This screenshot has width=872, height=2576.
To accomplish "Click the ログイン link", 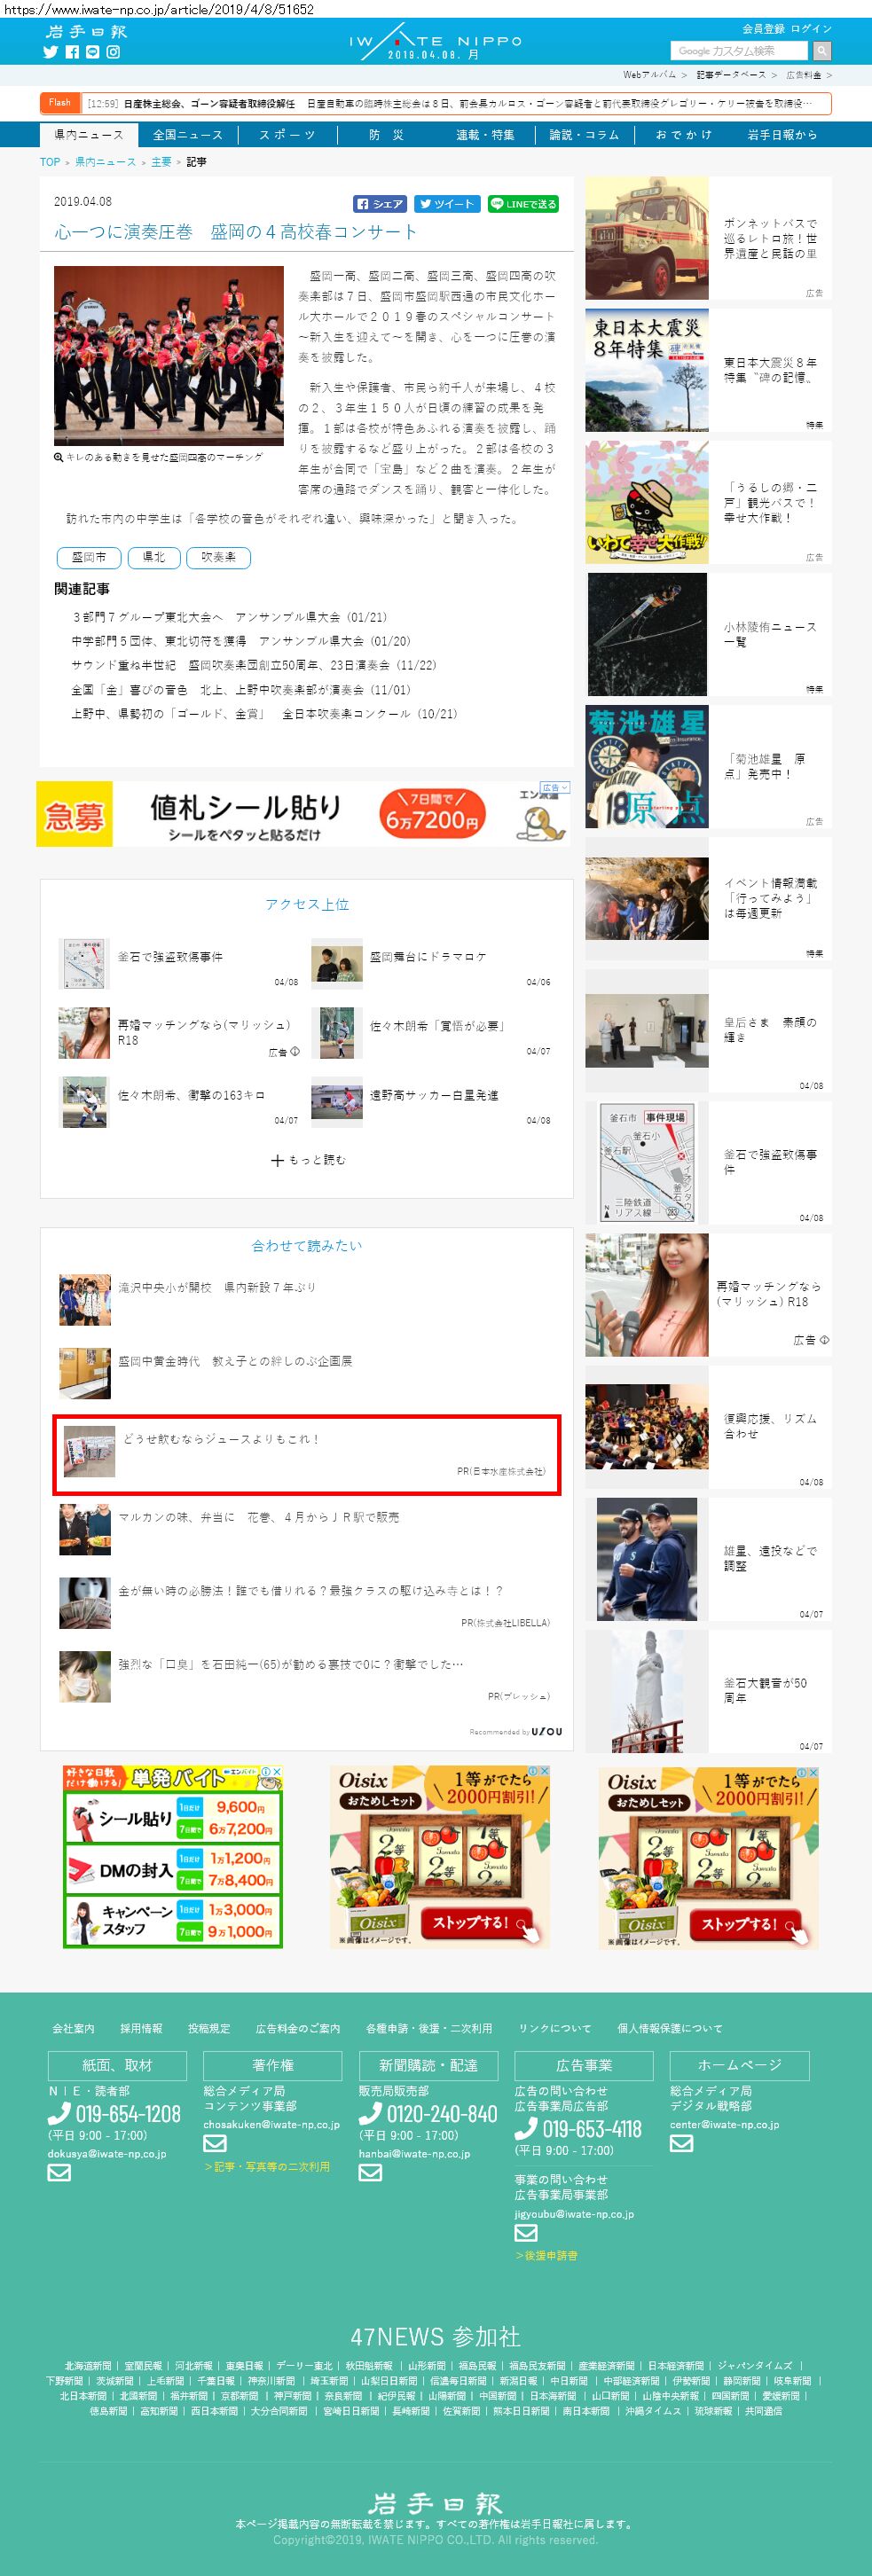I will click(811, 29).
